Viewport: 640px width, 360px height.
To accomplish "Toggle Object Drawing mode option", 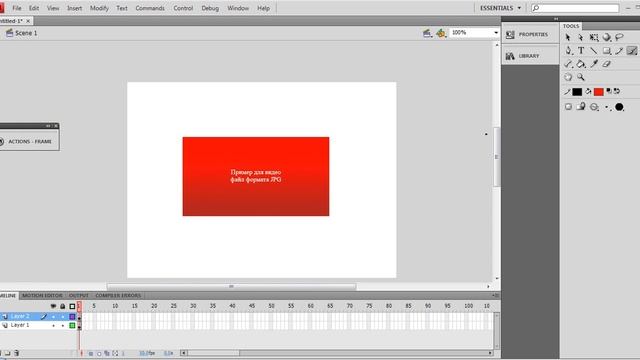I will (x=568, y=107).
